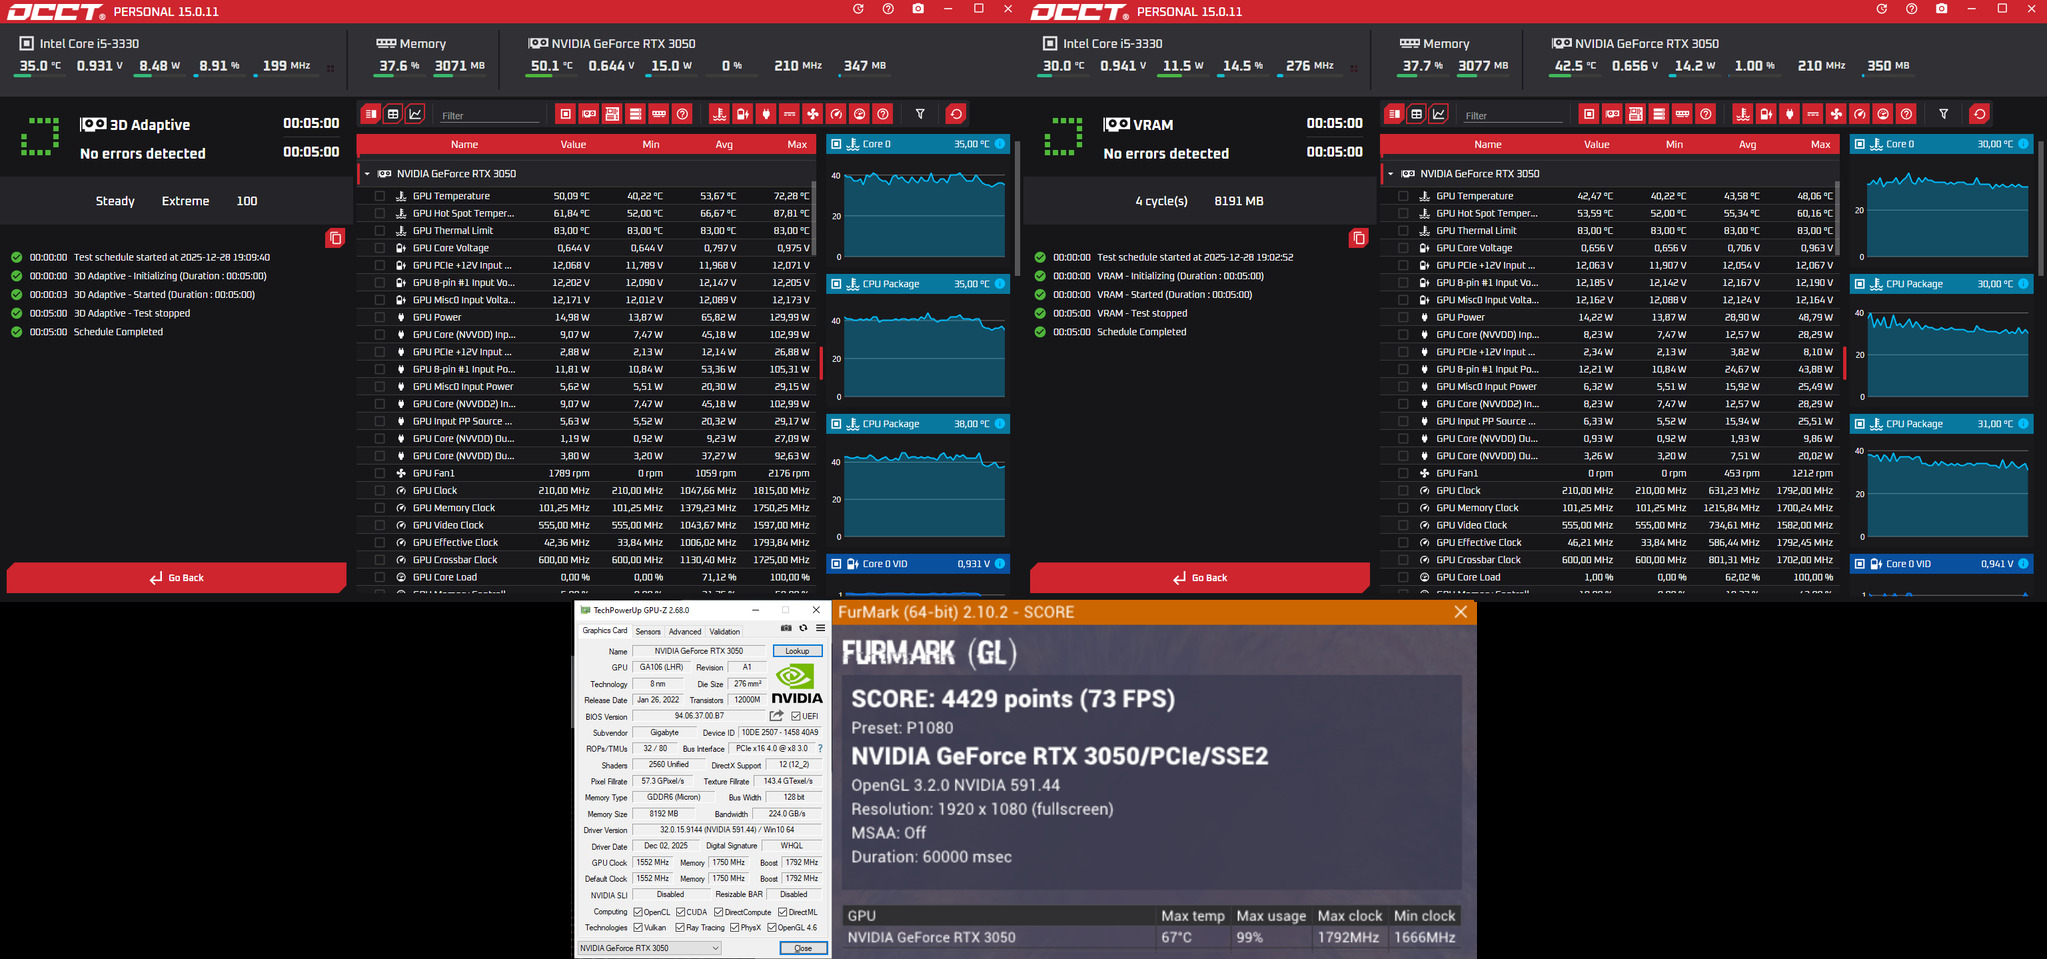Show temperature sensors in VRAM OCCT window
This screenshot has width=2047, height=959.
(1743, 114)
